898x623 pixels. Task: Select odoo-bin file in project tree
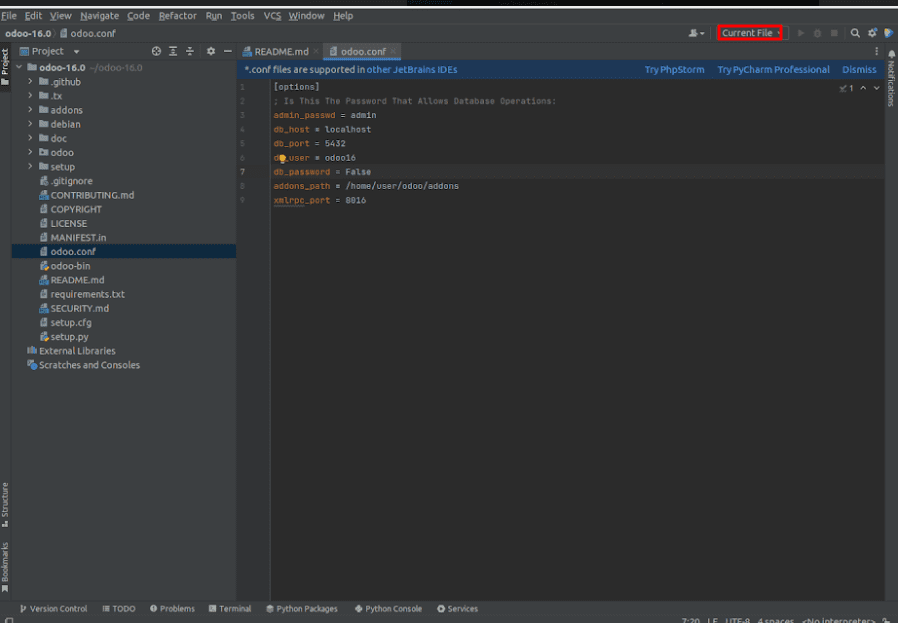click(70, 266)
